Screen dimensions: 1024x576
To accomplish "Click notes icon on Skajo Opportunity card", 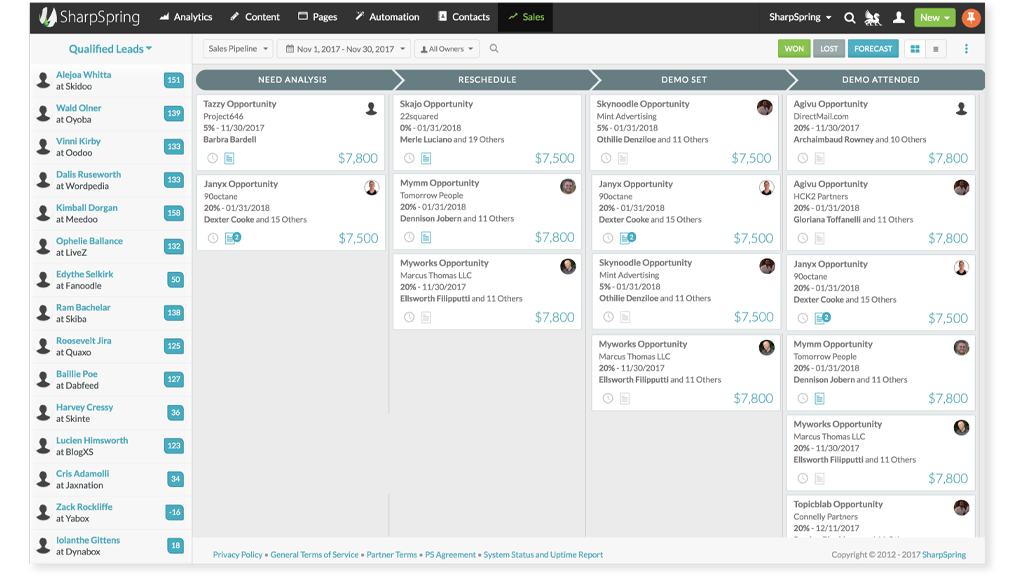I will pos(426,158).
